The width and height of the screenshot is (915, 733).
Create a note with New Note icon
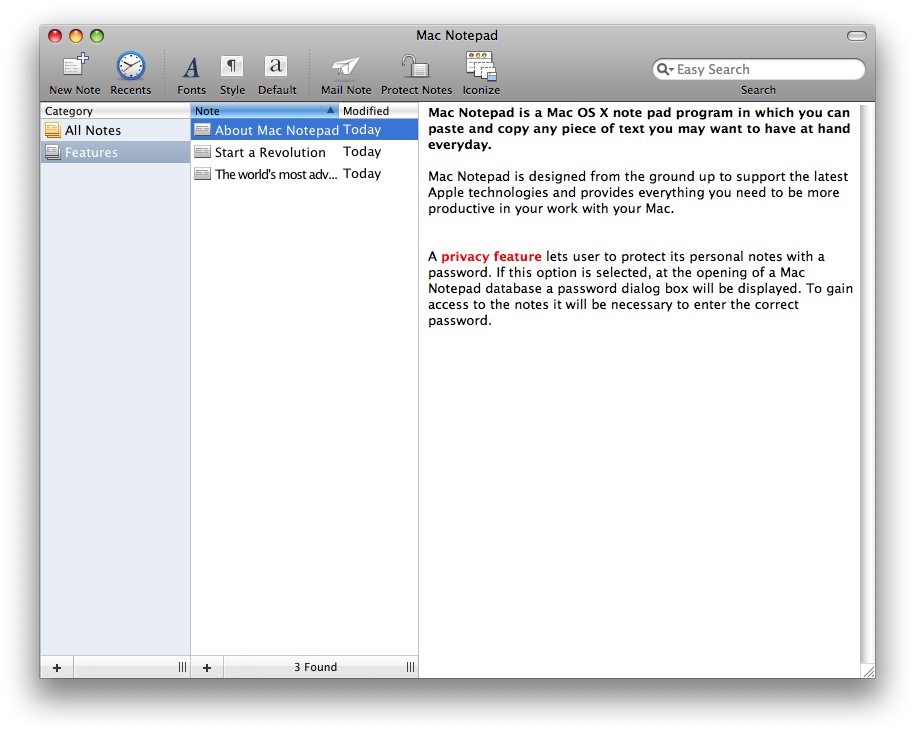[x=75, y=67]
